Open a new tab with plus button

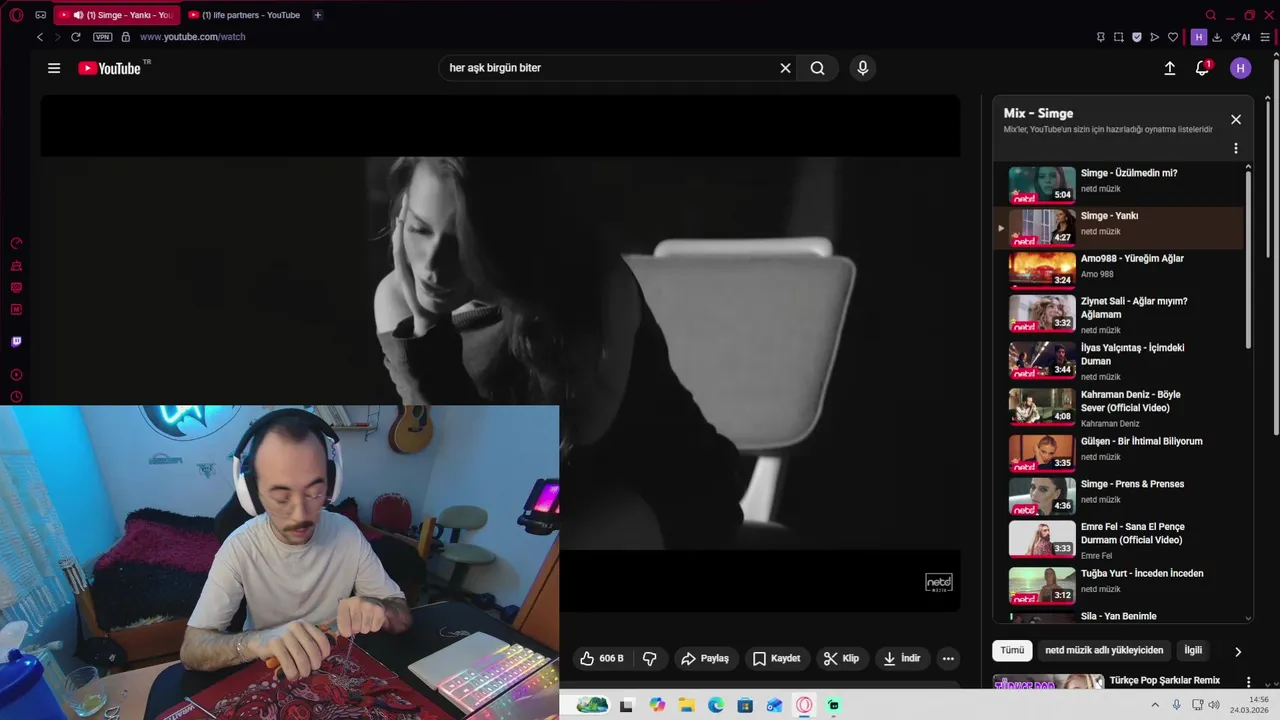[x=318, y=15]
